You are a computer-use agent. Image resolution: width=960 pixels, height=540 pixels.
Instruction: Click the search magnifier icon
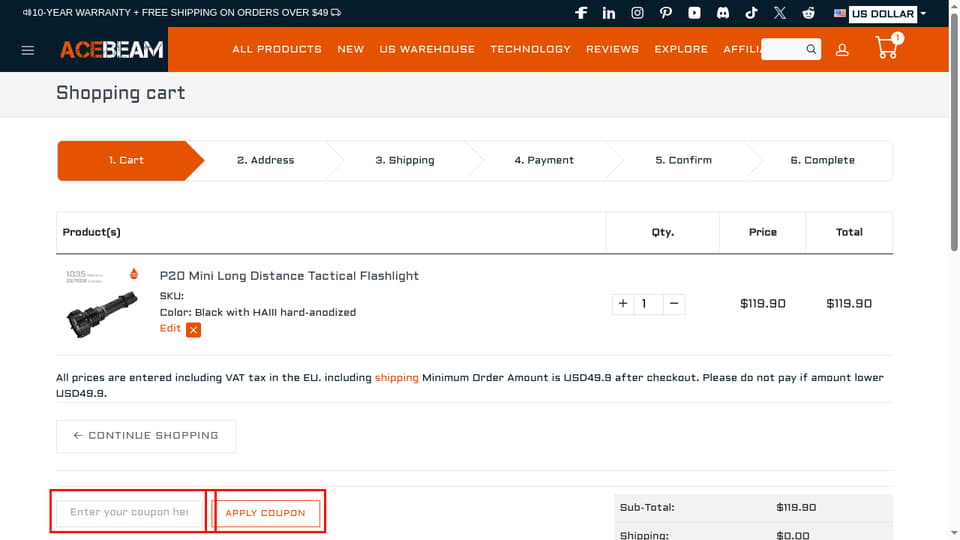[811, 49]
